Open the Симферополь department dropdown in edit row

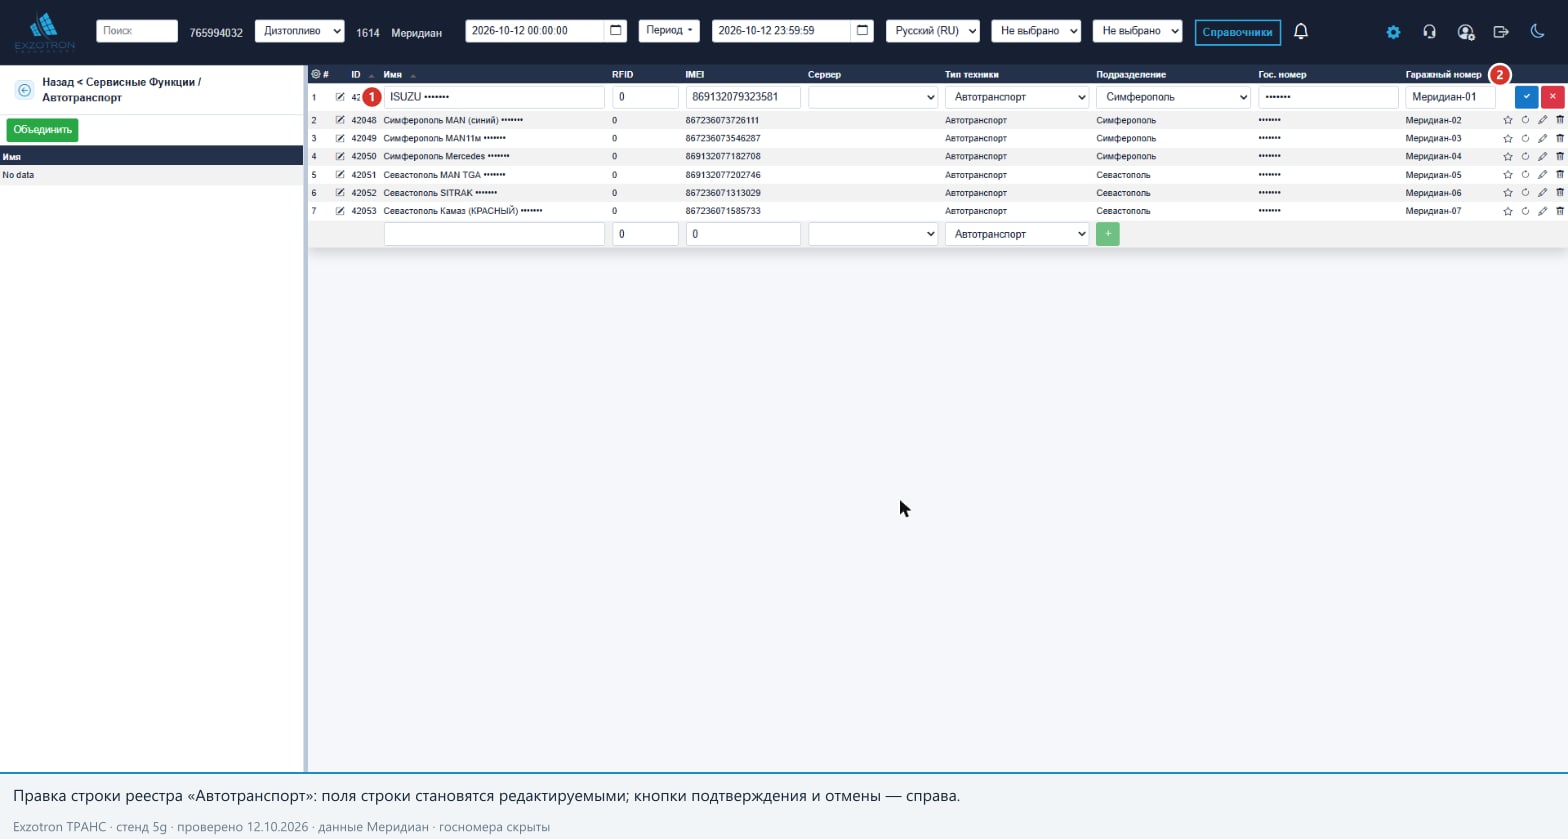pyautogui.click(x=1173, y=97)
